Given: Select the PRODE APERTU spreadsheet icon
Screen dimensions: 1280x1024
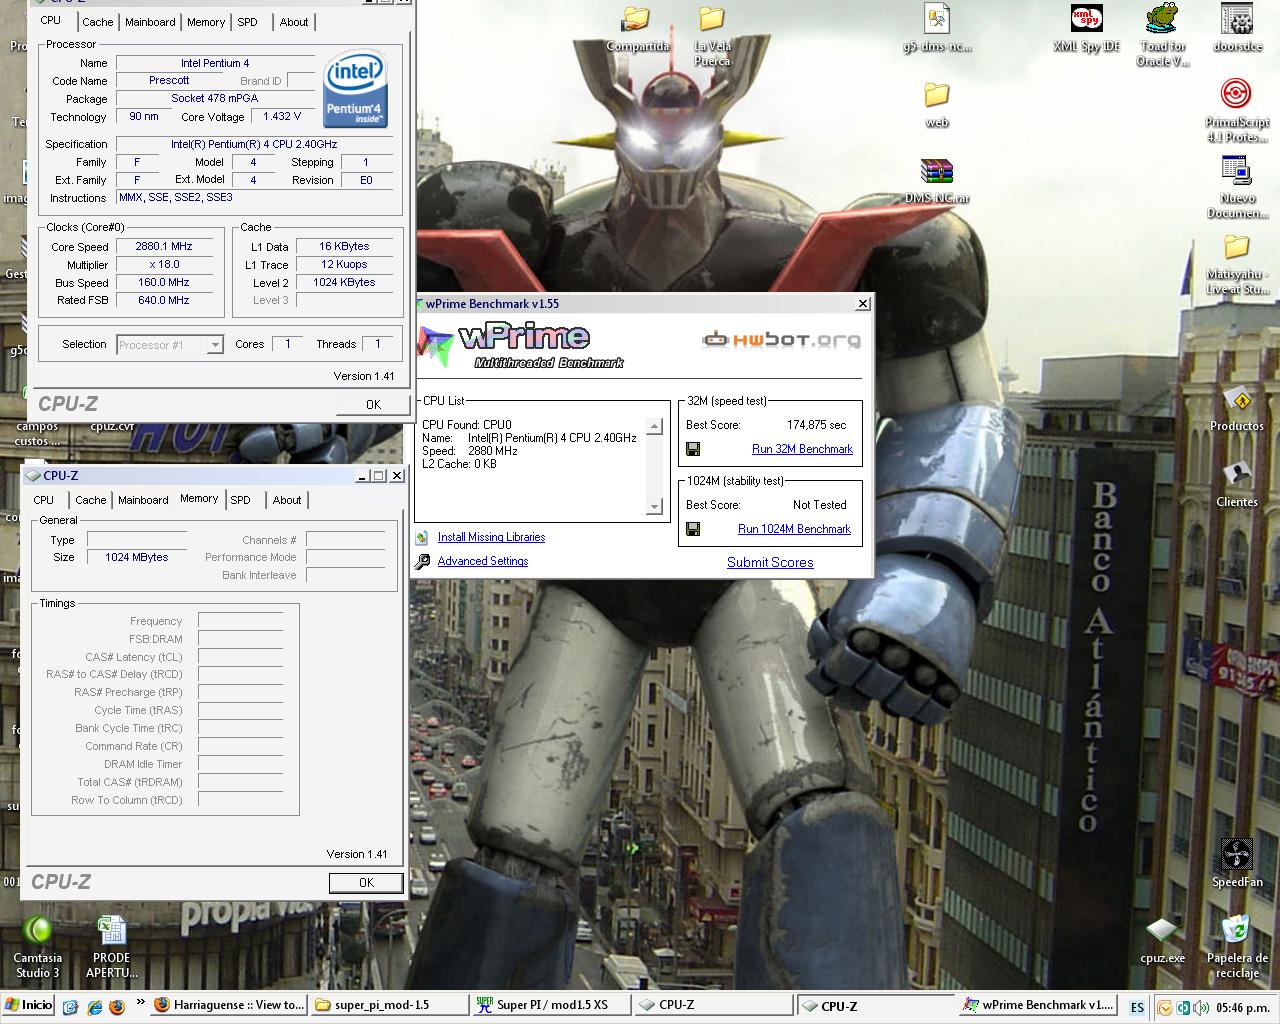Looking at the screenshot, I should click(x=112, y=947).
